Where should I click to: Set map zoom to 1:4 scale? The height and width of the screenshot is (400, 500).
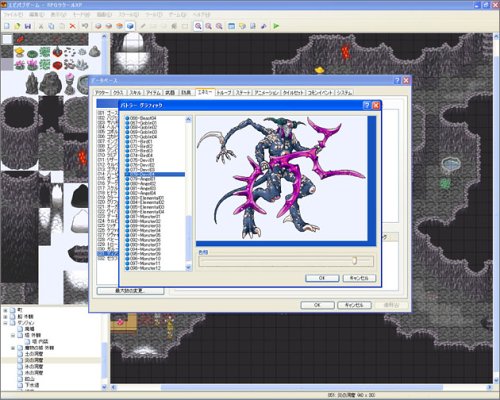click(219, 26)
